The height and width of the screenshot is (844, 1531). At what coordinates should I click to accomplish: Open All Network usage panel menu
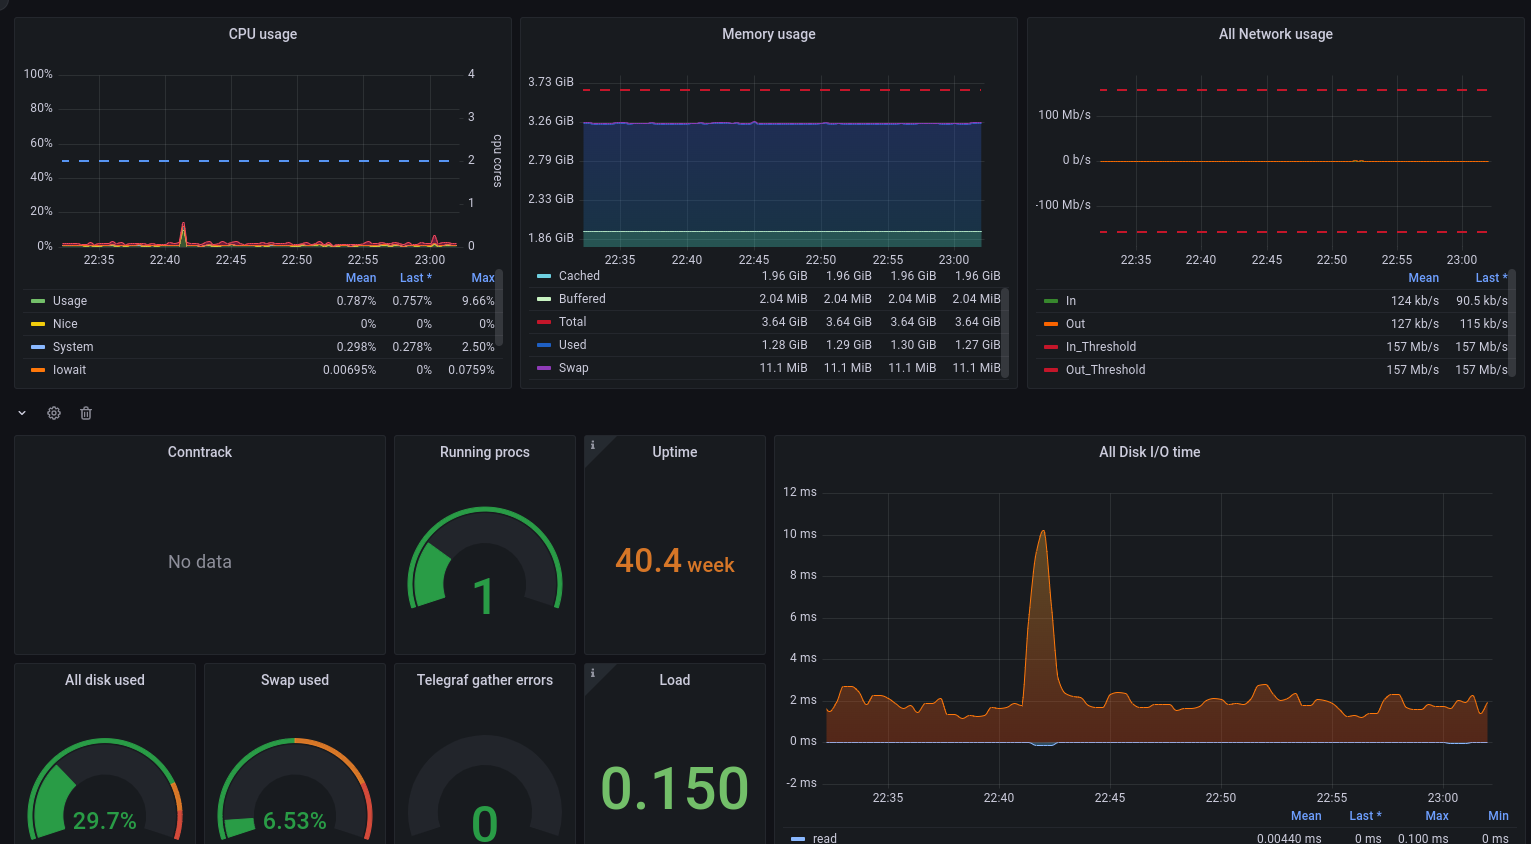tap(1276, 34)
